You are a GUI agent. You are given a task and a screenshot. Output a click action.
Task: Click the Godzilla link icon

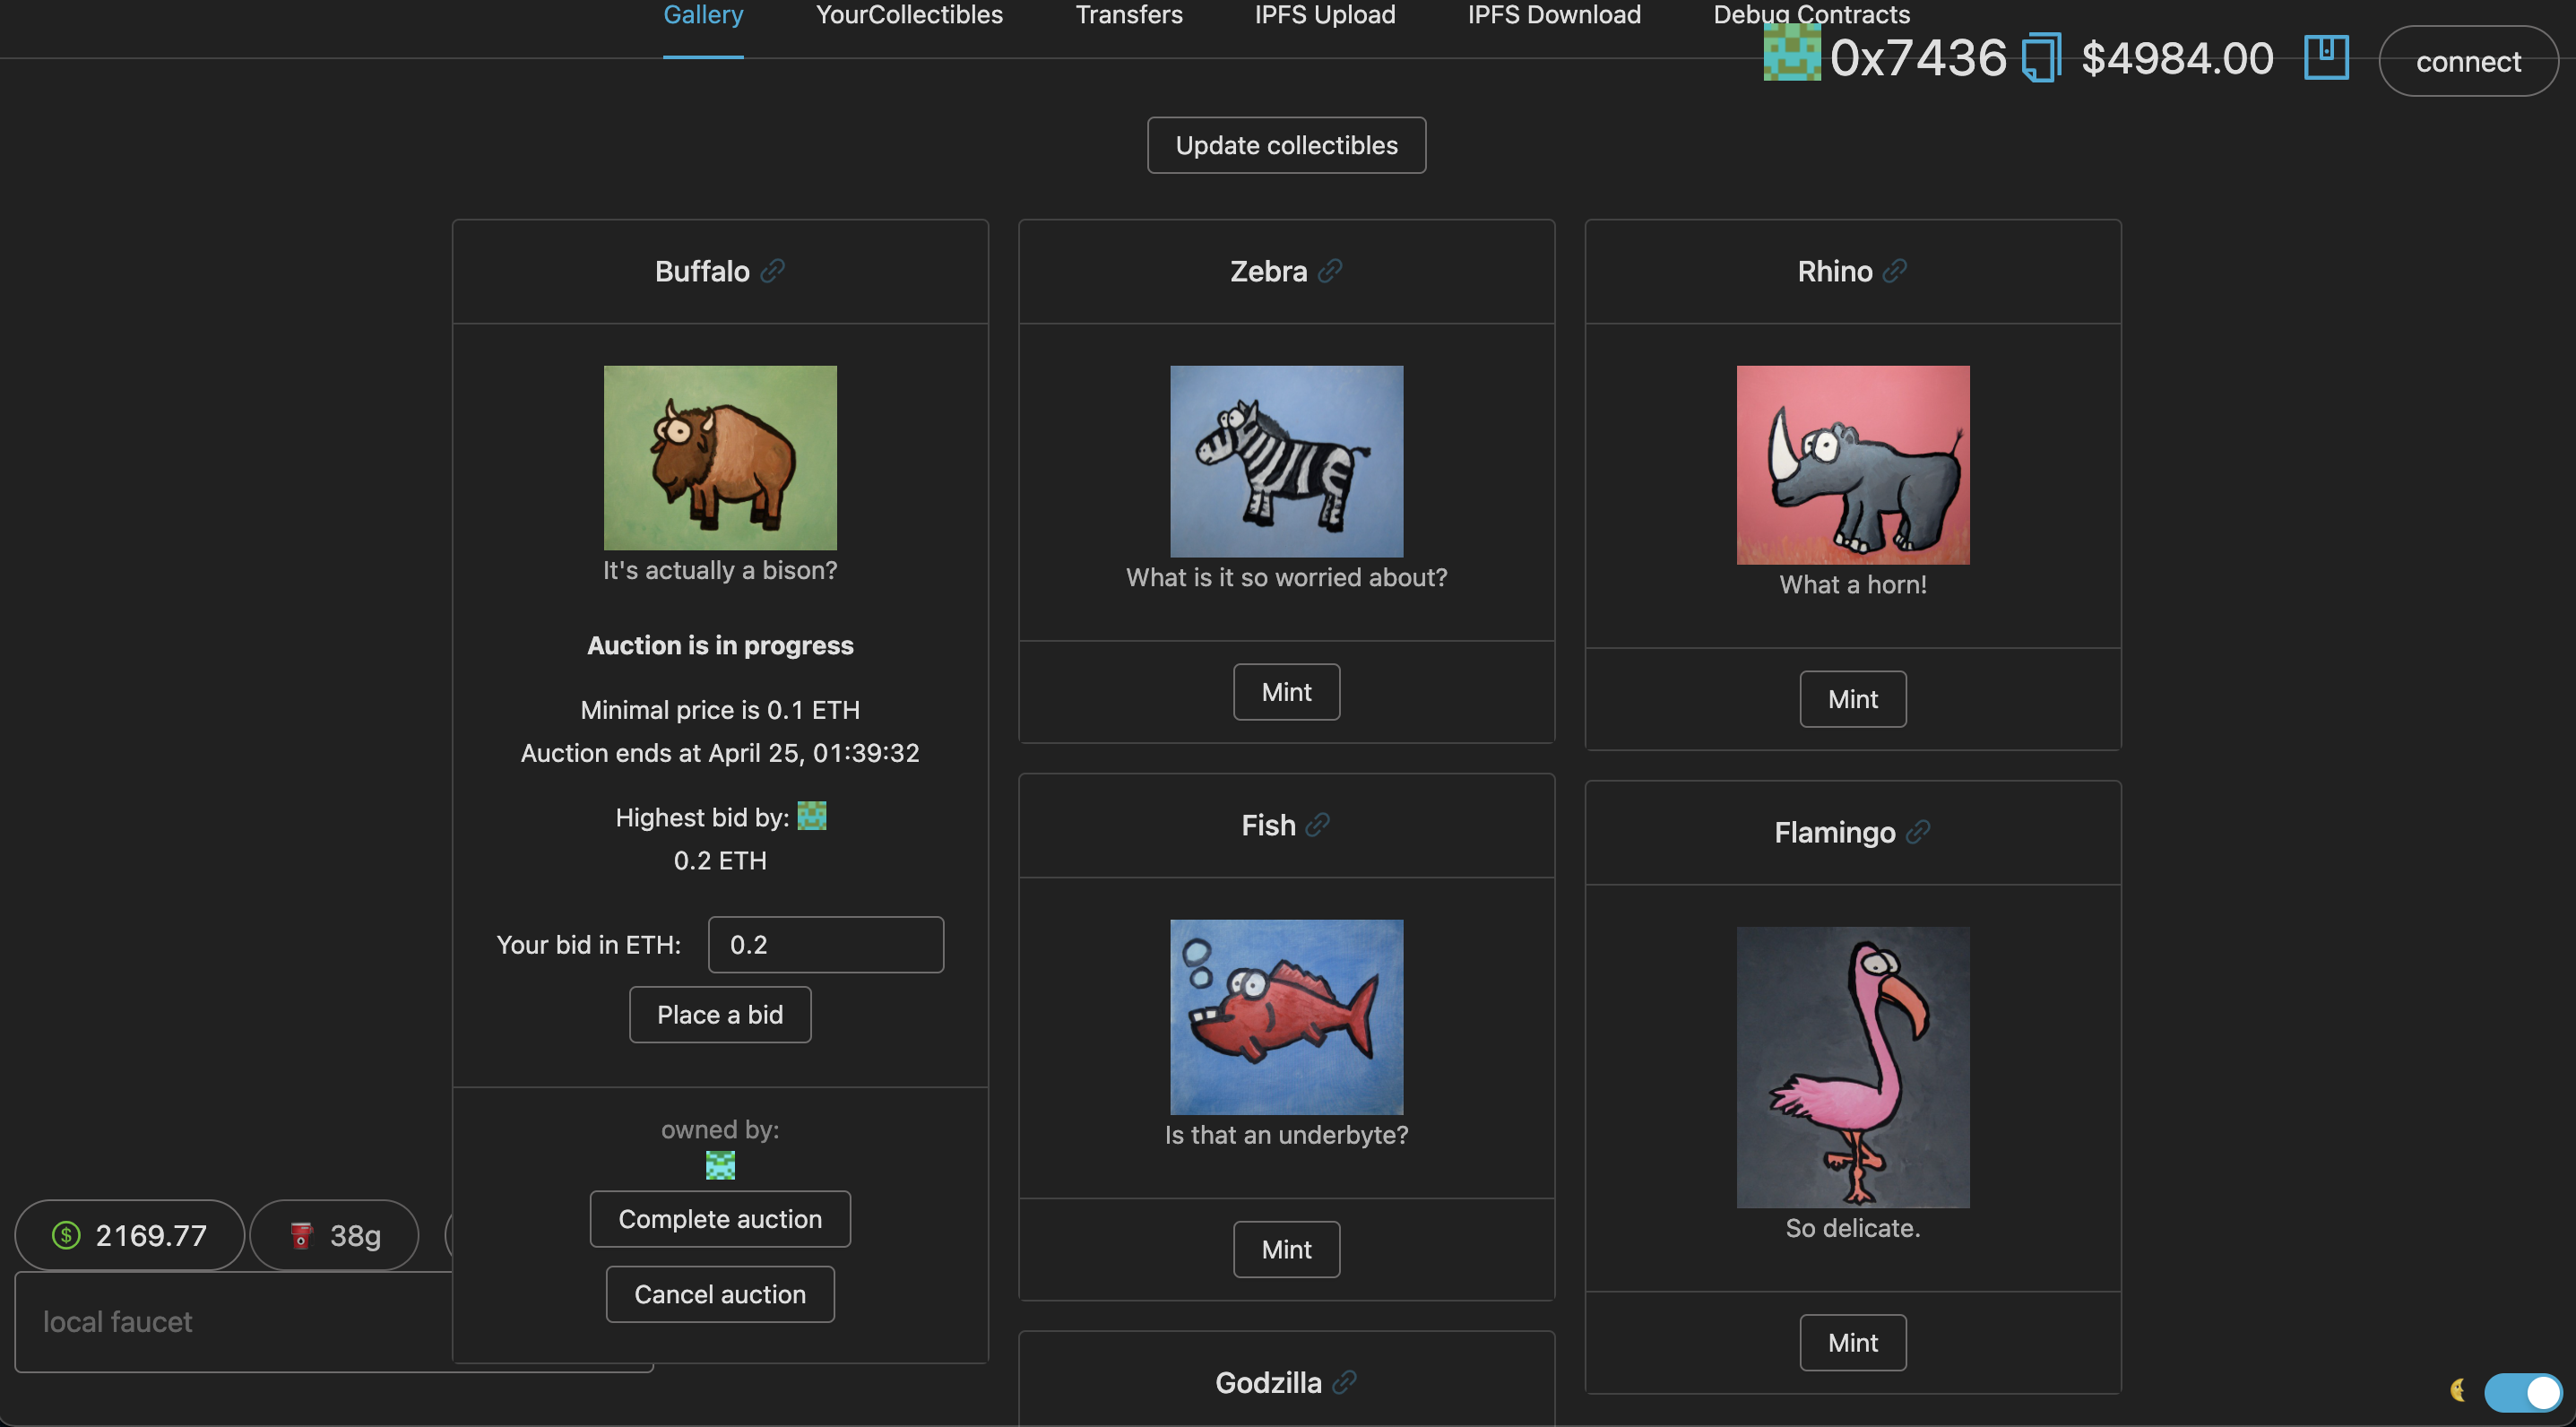pos(1344,1382)
